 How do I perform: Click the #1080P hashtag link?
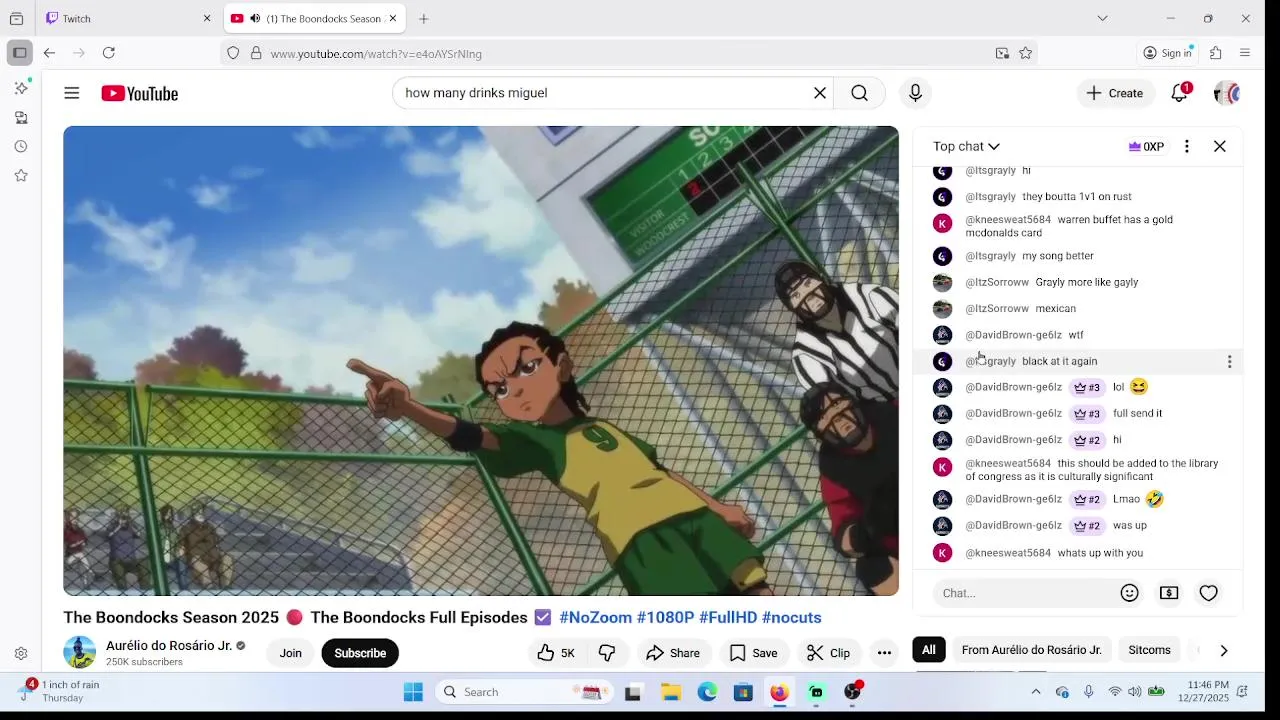(x=665, y=617)
